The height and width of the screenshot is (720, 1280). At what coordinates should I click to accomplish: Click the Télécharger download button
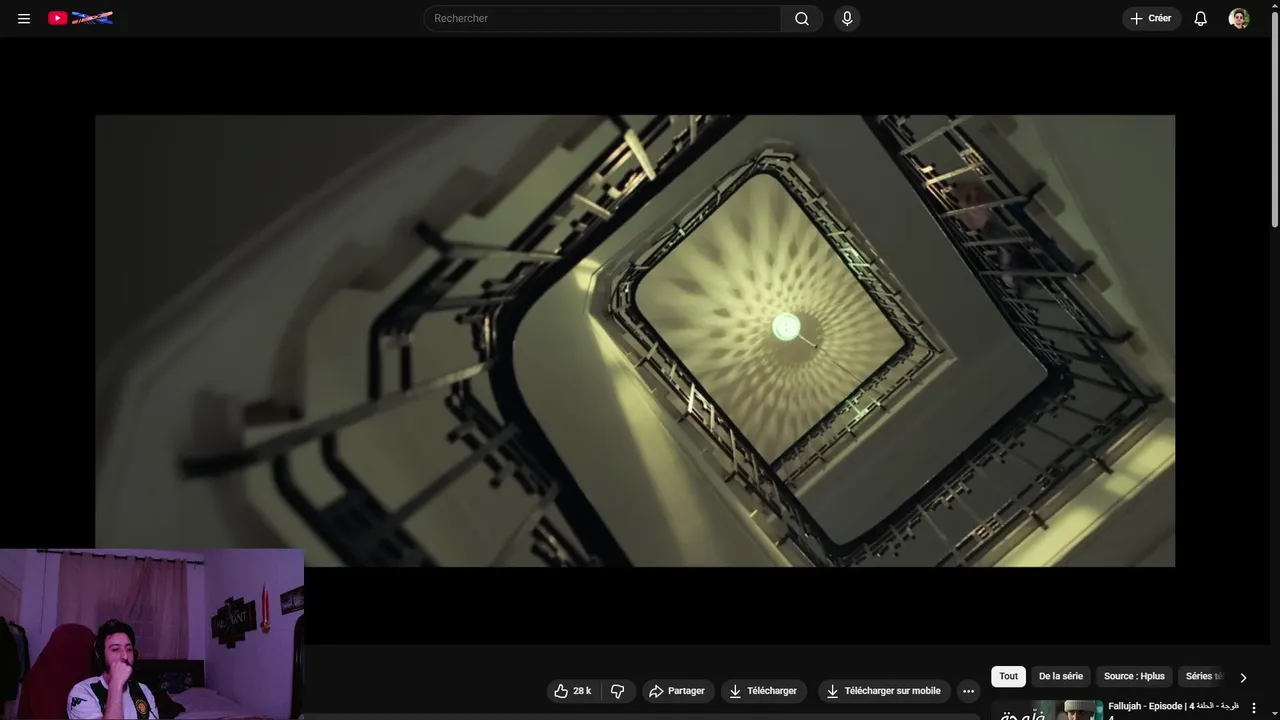click(x=763, y=691)
